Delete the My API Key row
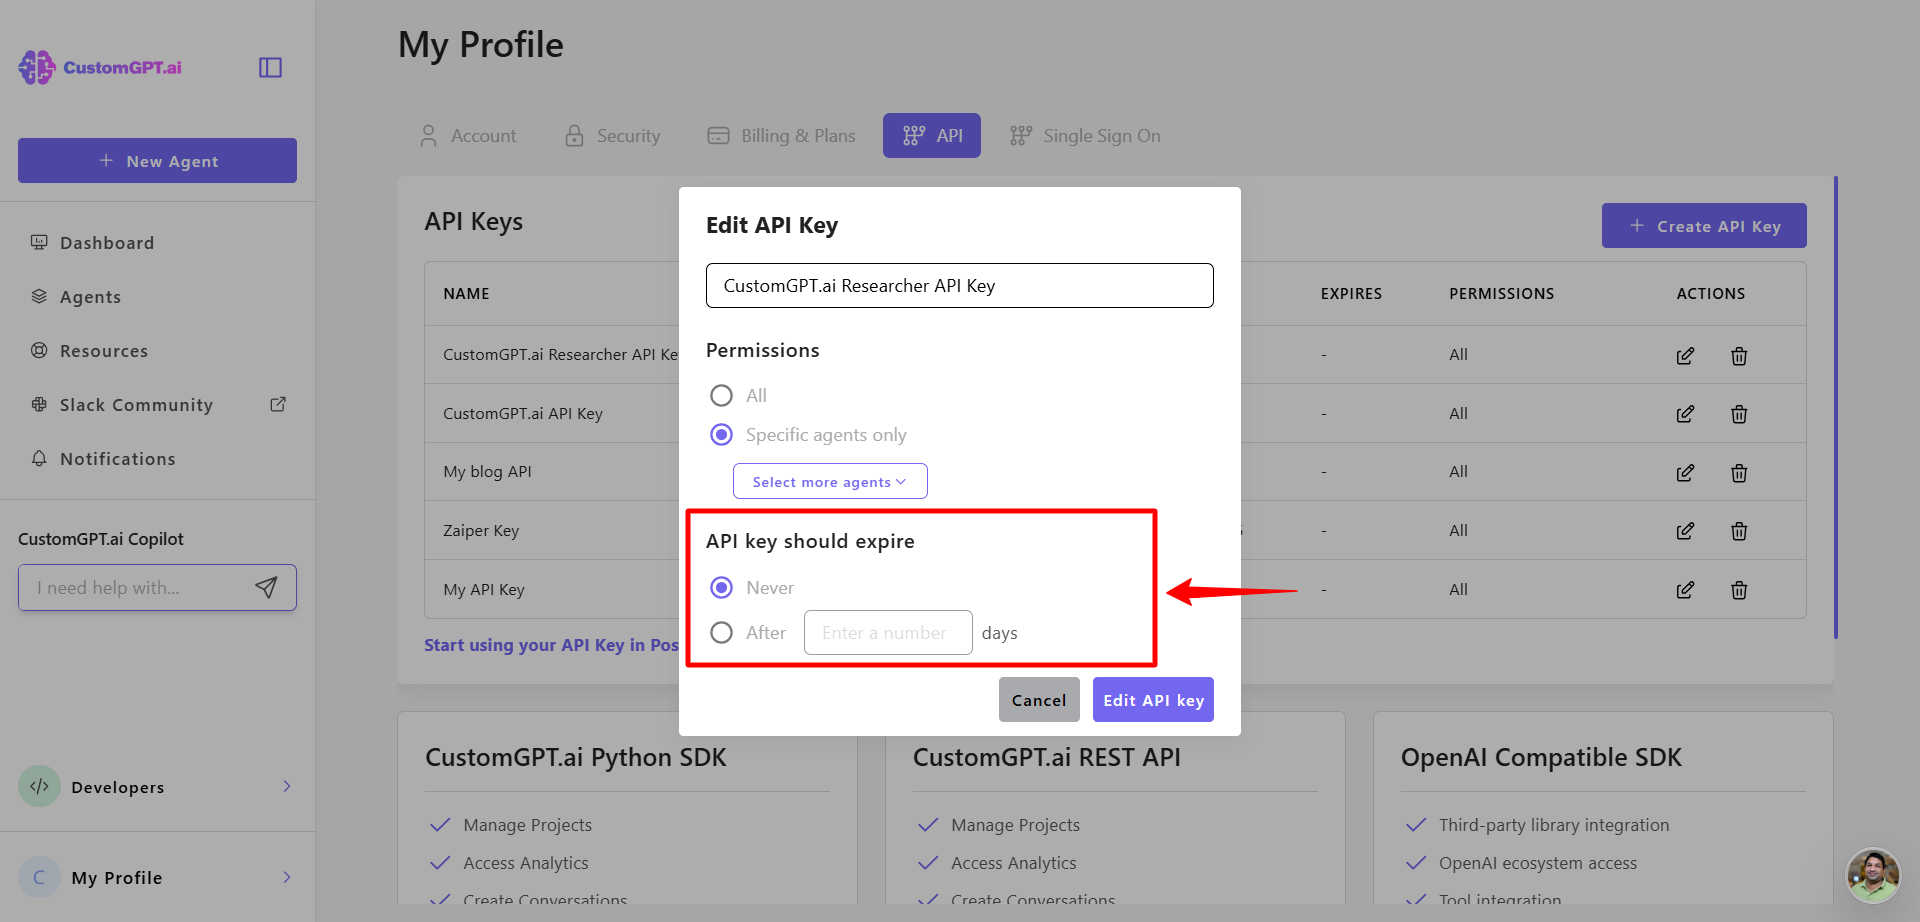This screenshot has height=922, width=1920. pyautogui.click(x=1739, y=590)
